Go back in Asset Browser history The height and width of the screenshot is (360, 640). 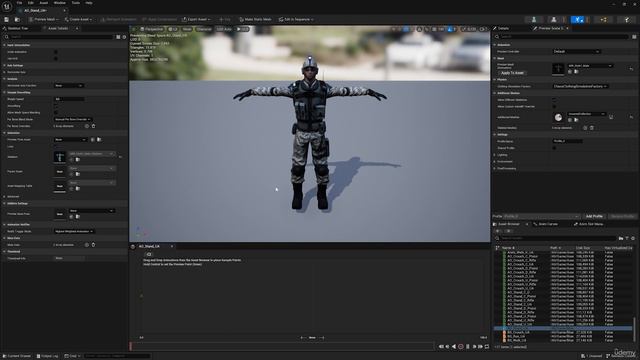tap(498, 231)
